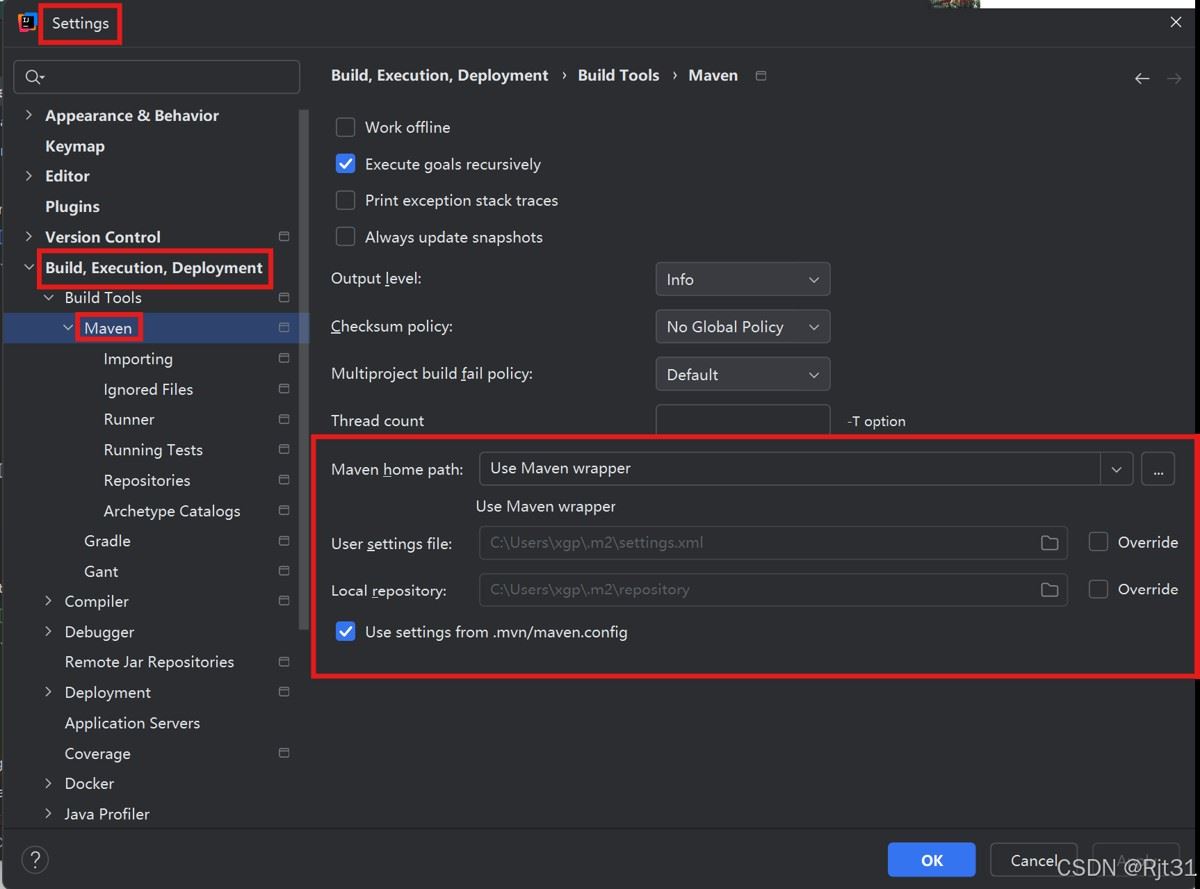Expand the Maven home path dropdown arrow
Screen dimensions: 1200x889
[x=1116, y=469]
